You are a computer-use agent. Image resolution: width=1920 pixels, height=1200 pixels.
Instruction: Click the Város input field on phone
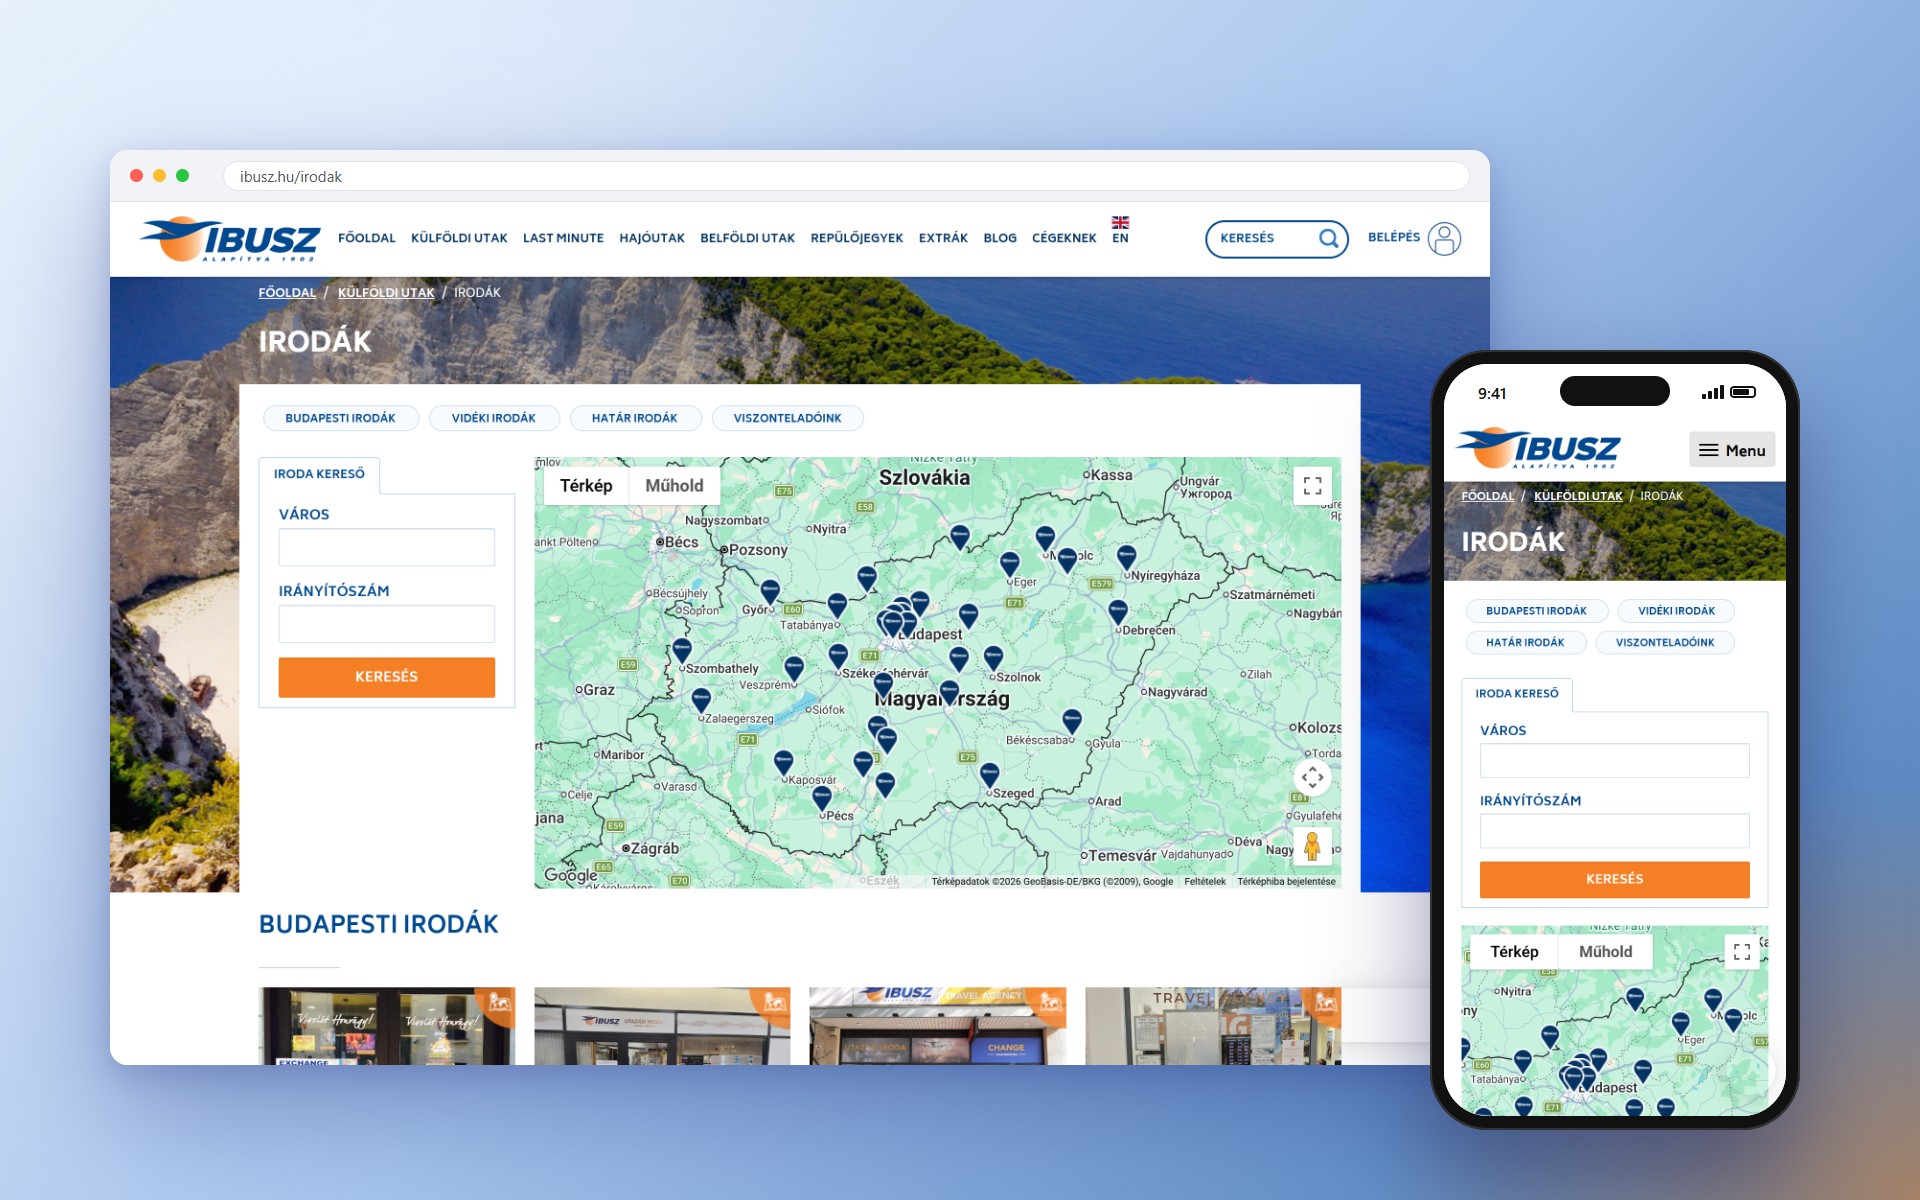[x=1614, y=760]
